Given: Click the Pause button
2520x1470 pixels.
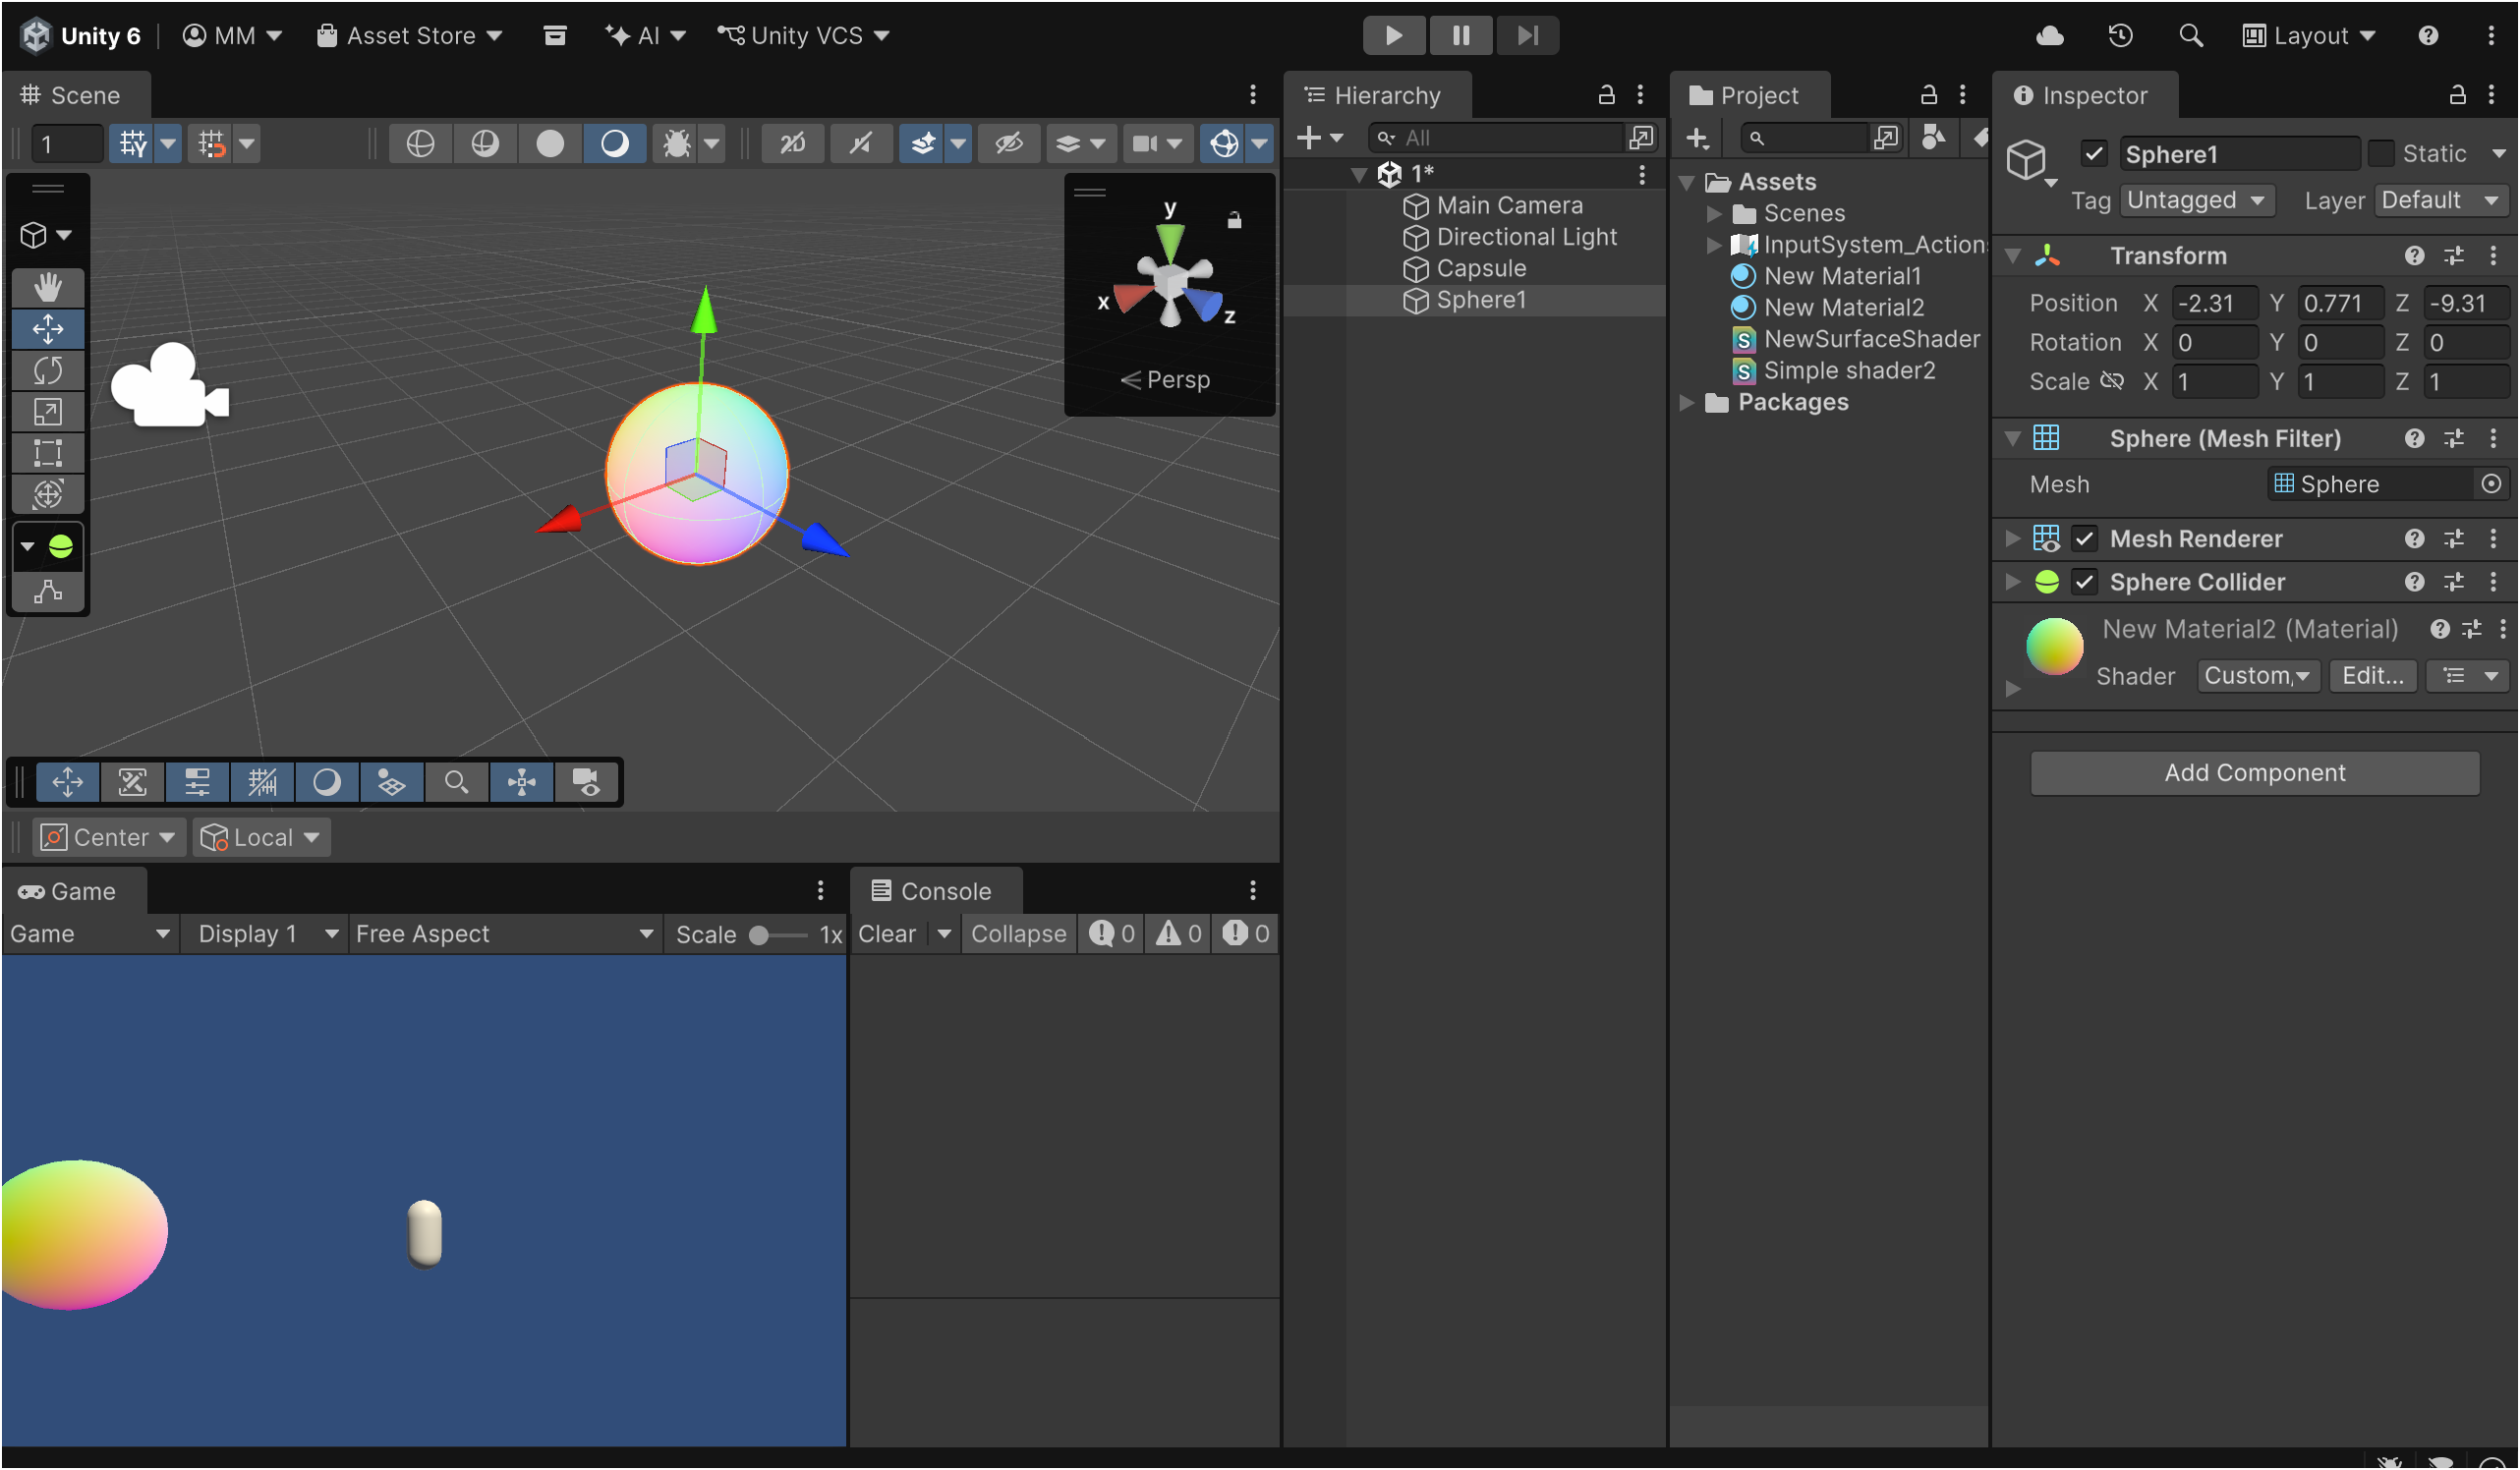Looking at the screenshot, I should tap(1460, 36).
